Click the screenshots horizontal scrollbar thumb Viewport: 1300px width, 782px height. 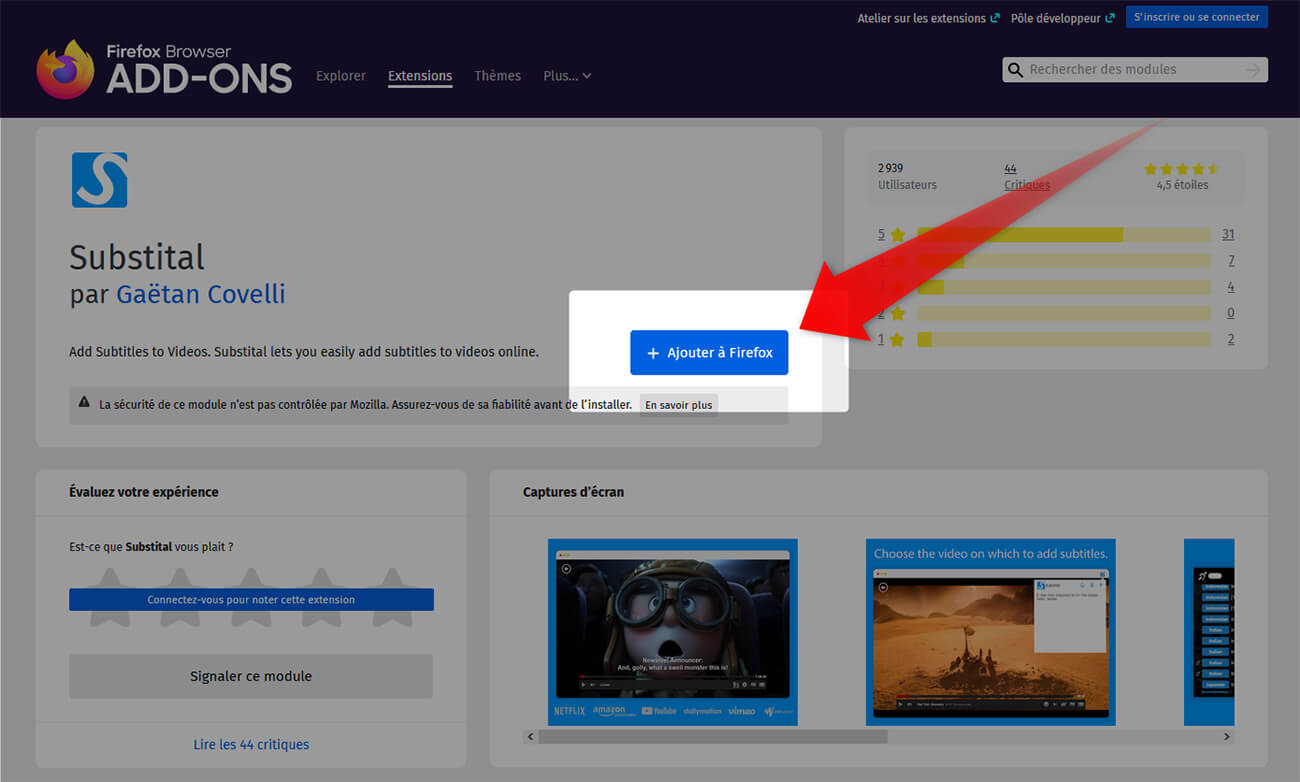click(x=713, y=737)
